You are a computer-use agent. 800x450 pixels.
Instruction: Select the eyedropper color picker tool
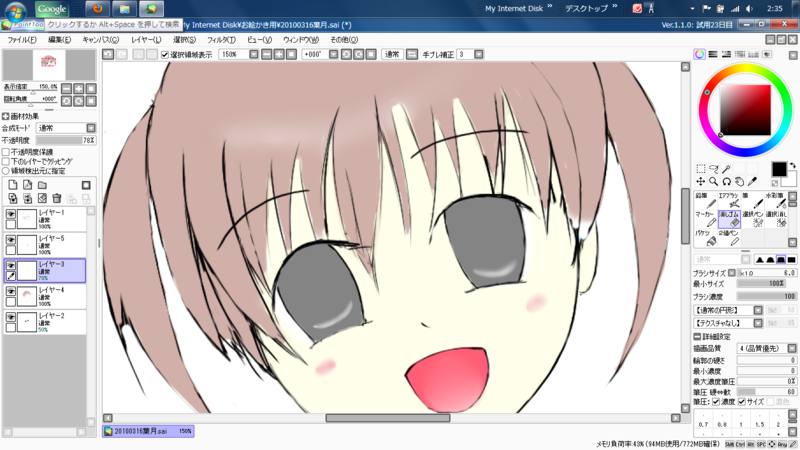point(752,182)
